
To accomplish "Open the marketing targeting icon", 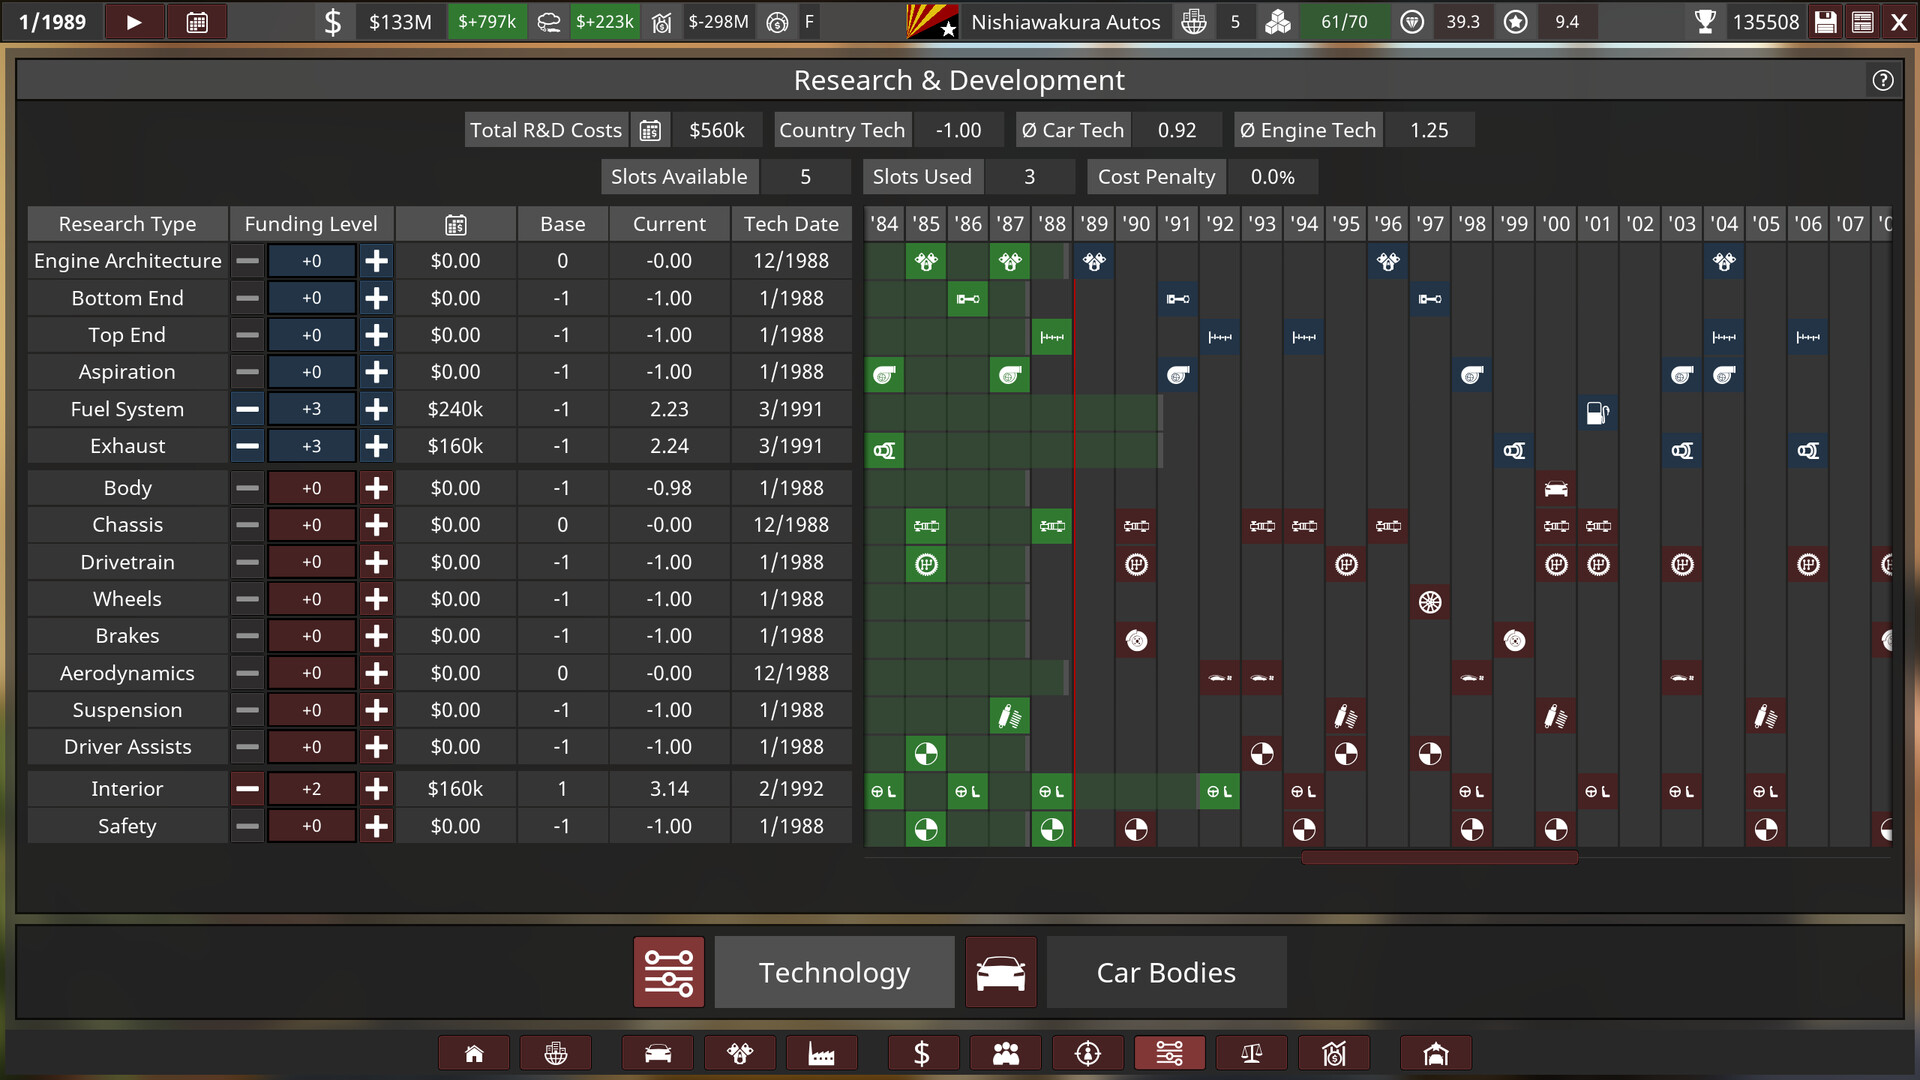I will pyautogui.click(x=1088, y=1052).
